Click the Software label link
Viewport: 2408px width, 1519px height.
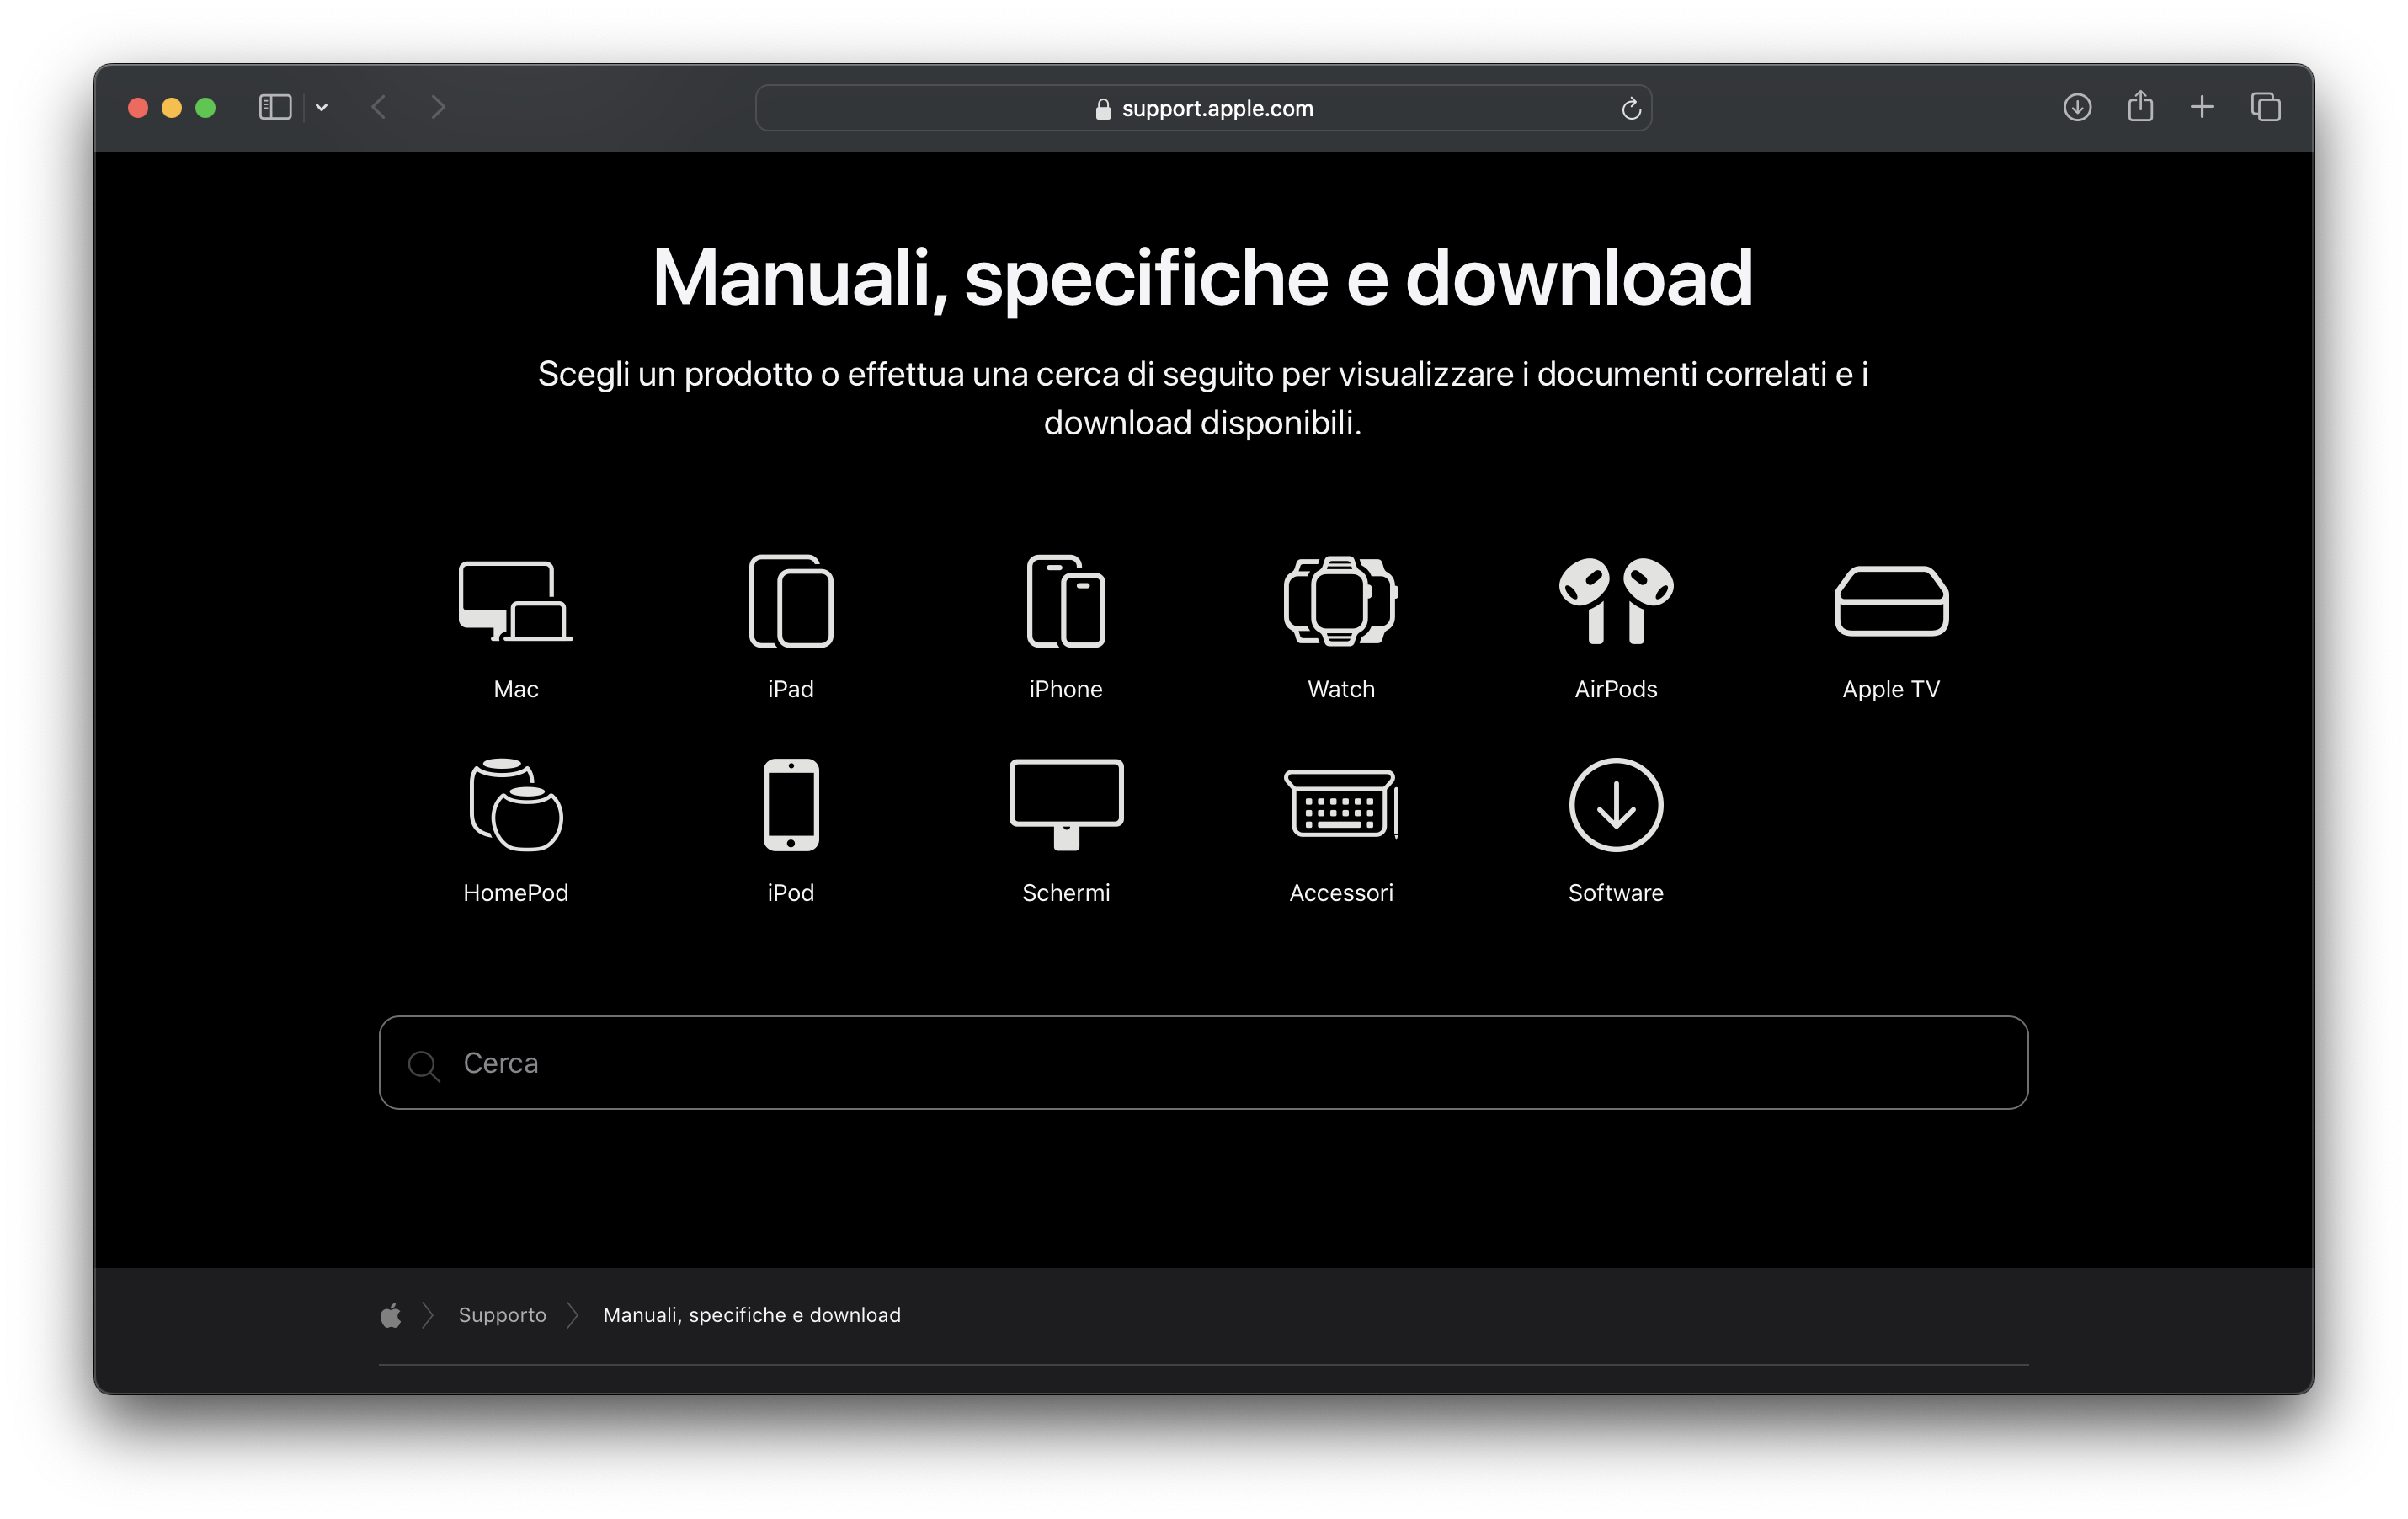1616,893
